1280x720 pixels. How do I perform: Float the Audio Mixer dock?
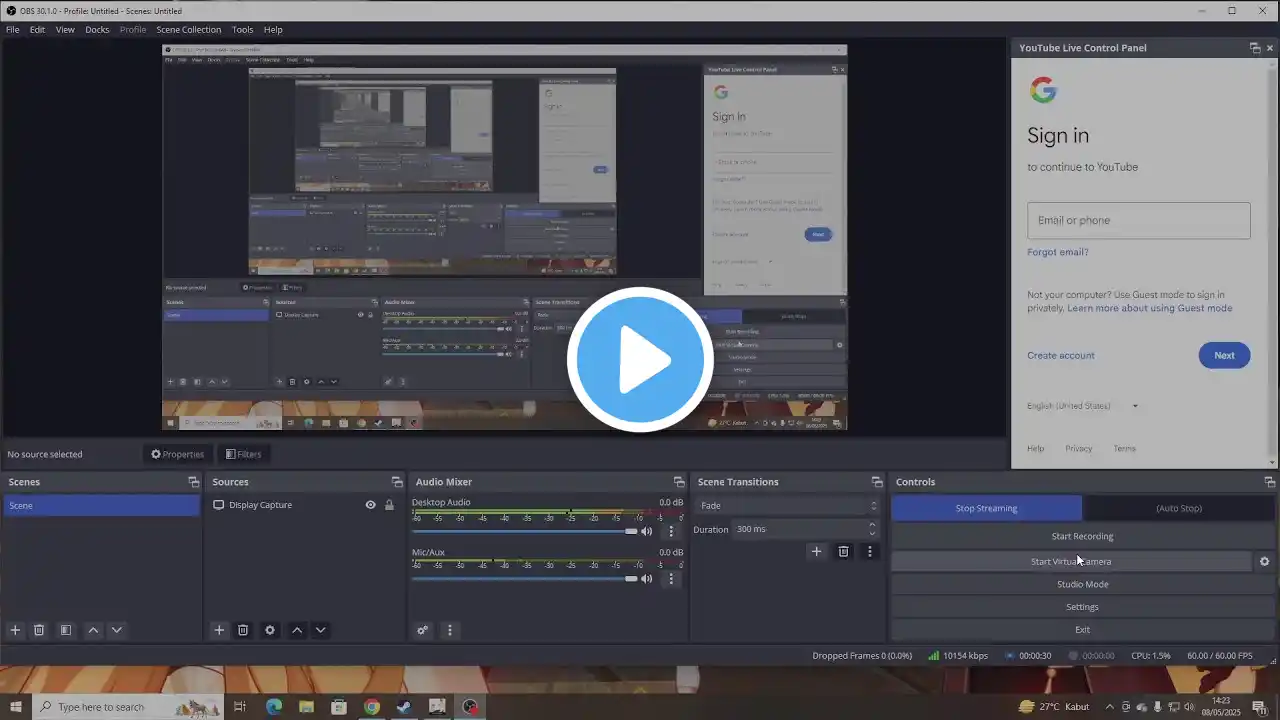[679, 482]
